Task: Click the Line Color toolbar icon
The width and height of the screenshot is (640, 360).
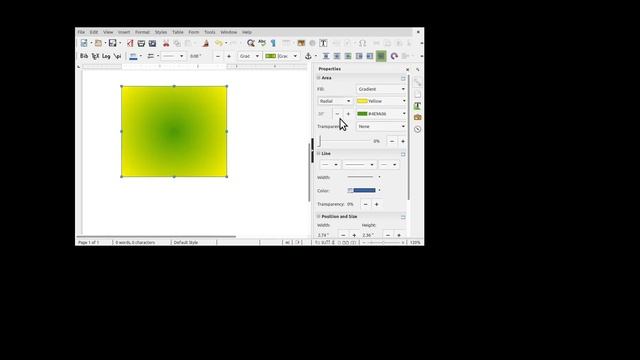Action: pyautogui.click(x=133, y=56)
